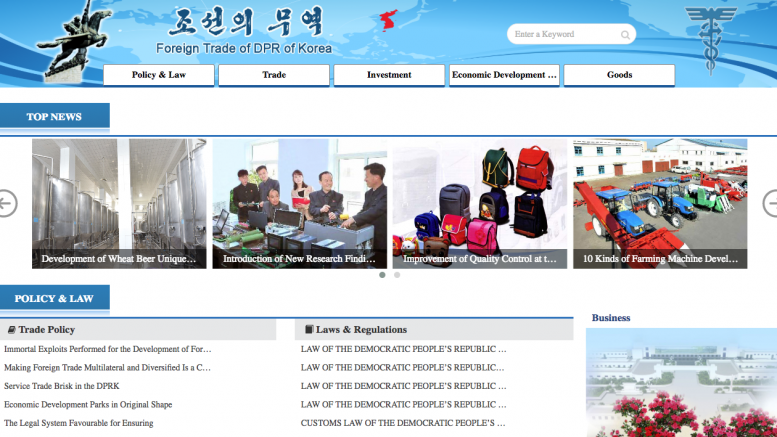
Task: Click the previous slide arrow in carousel
Action: [x=6, y=203]
